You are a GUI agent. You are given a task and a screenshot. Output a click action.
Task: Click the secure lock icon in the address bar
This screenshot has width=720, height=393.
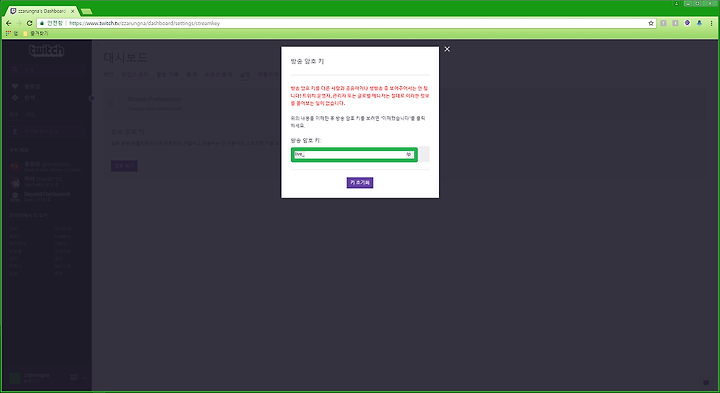(x=42, y=23)
